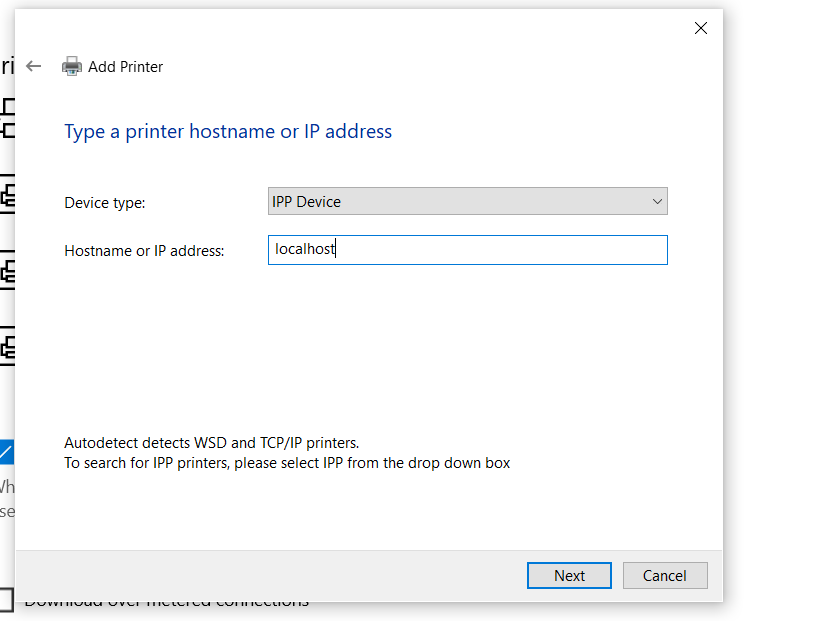Click the 'Type a printer hostname' heading
Viewport: 813px width, 621px height.
tap(228, 131)
